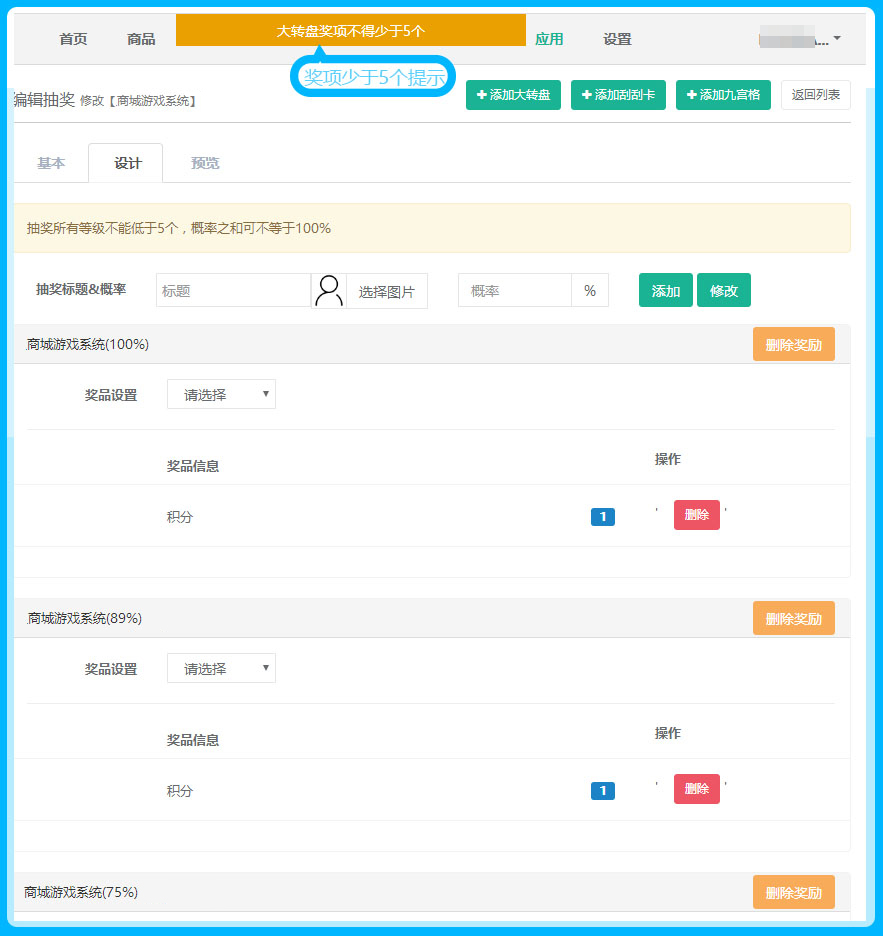Click 添加刮刮卡 plus button
883x936 pixels.
(618, 95)
